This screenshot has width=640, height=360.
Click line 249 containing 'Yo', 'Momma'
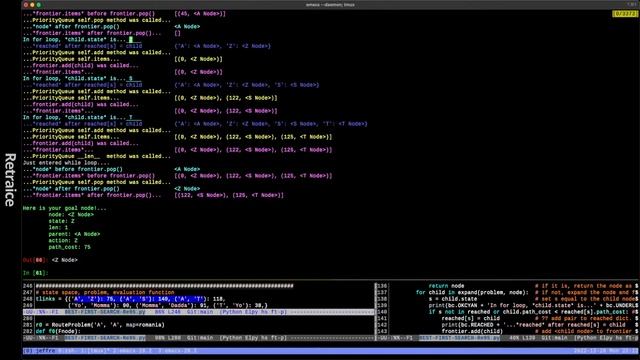(x=168, y=306)
